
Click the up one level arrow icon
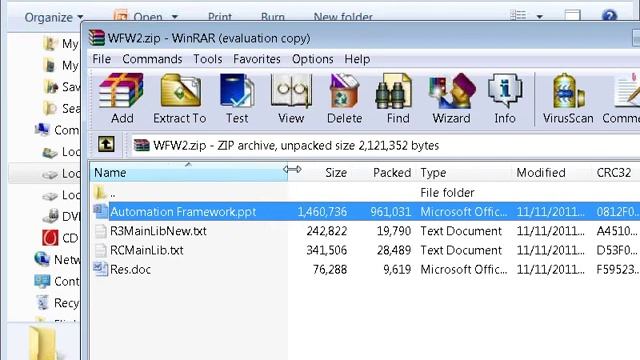106,144
